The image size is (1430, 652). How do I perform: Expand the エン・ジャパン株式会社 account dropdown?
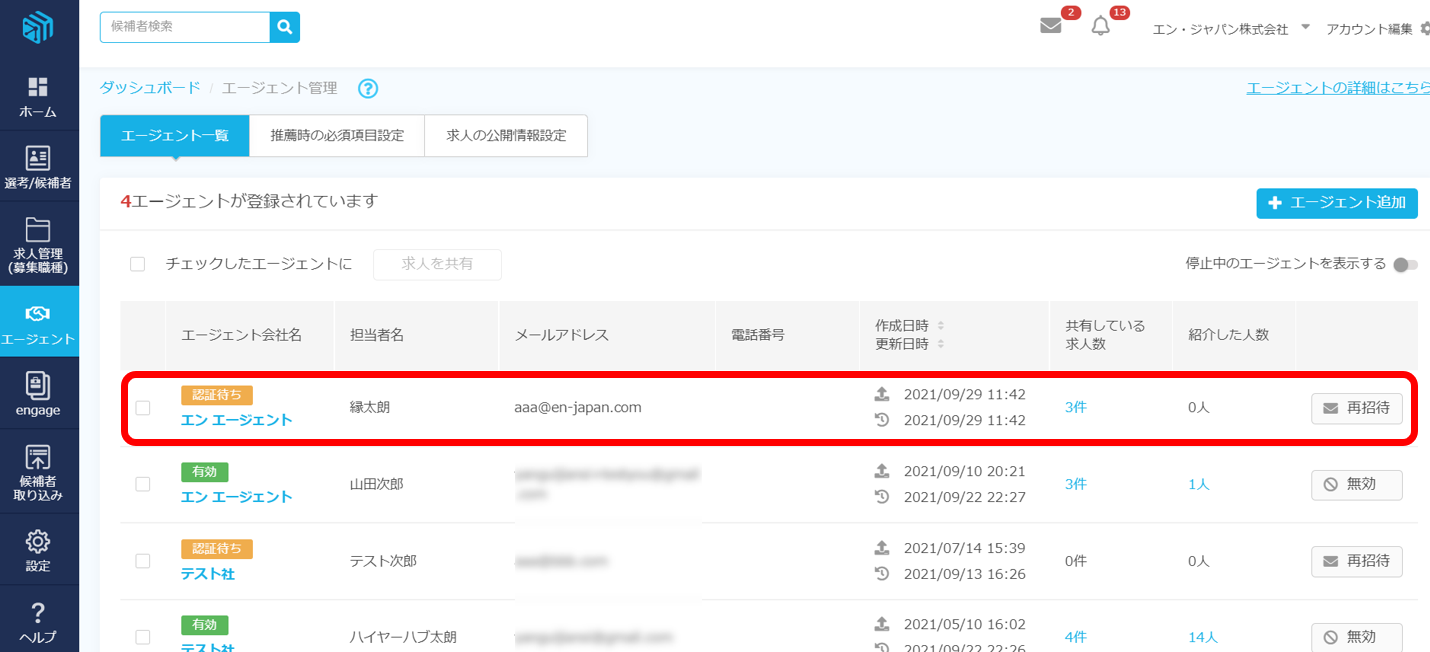click(x=1305, y=28)
